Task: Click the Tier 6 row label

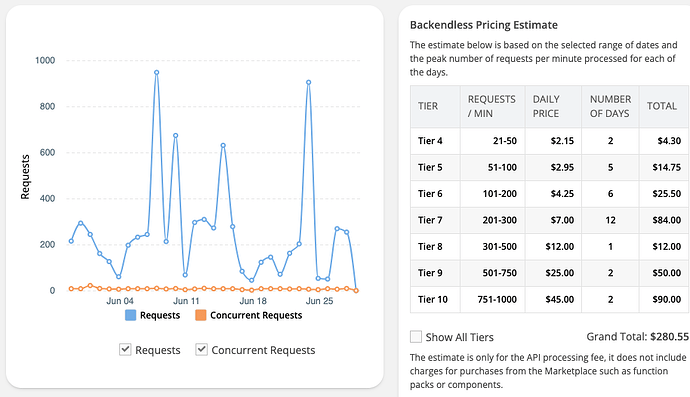Action: [x=430, y=194]
